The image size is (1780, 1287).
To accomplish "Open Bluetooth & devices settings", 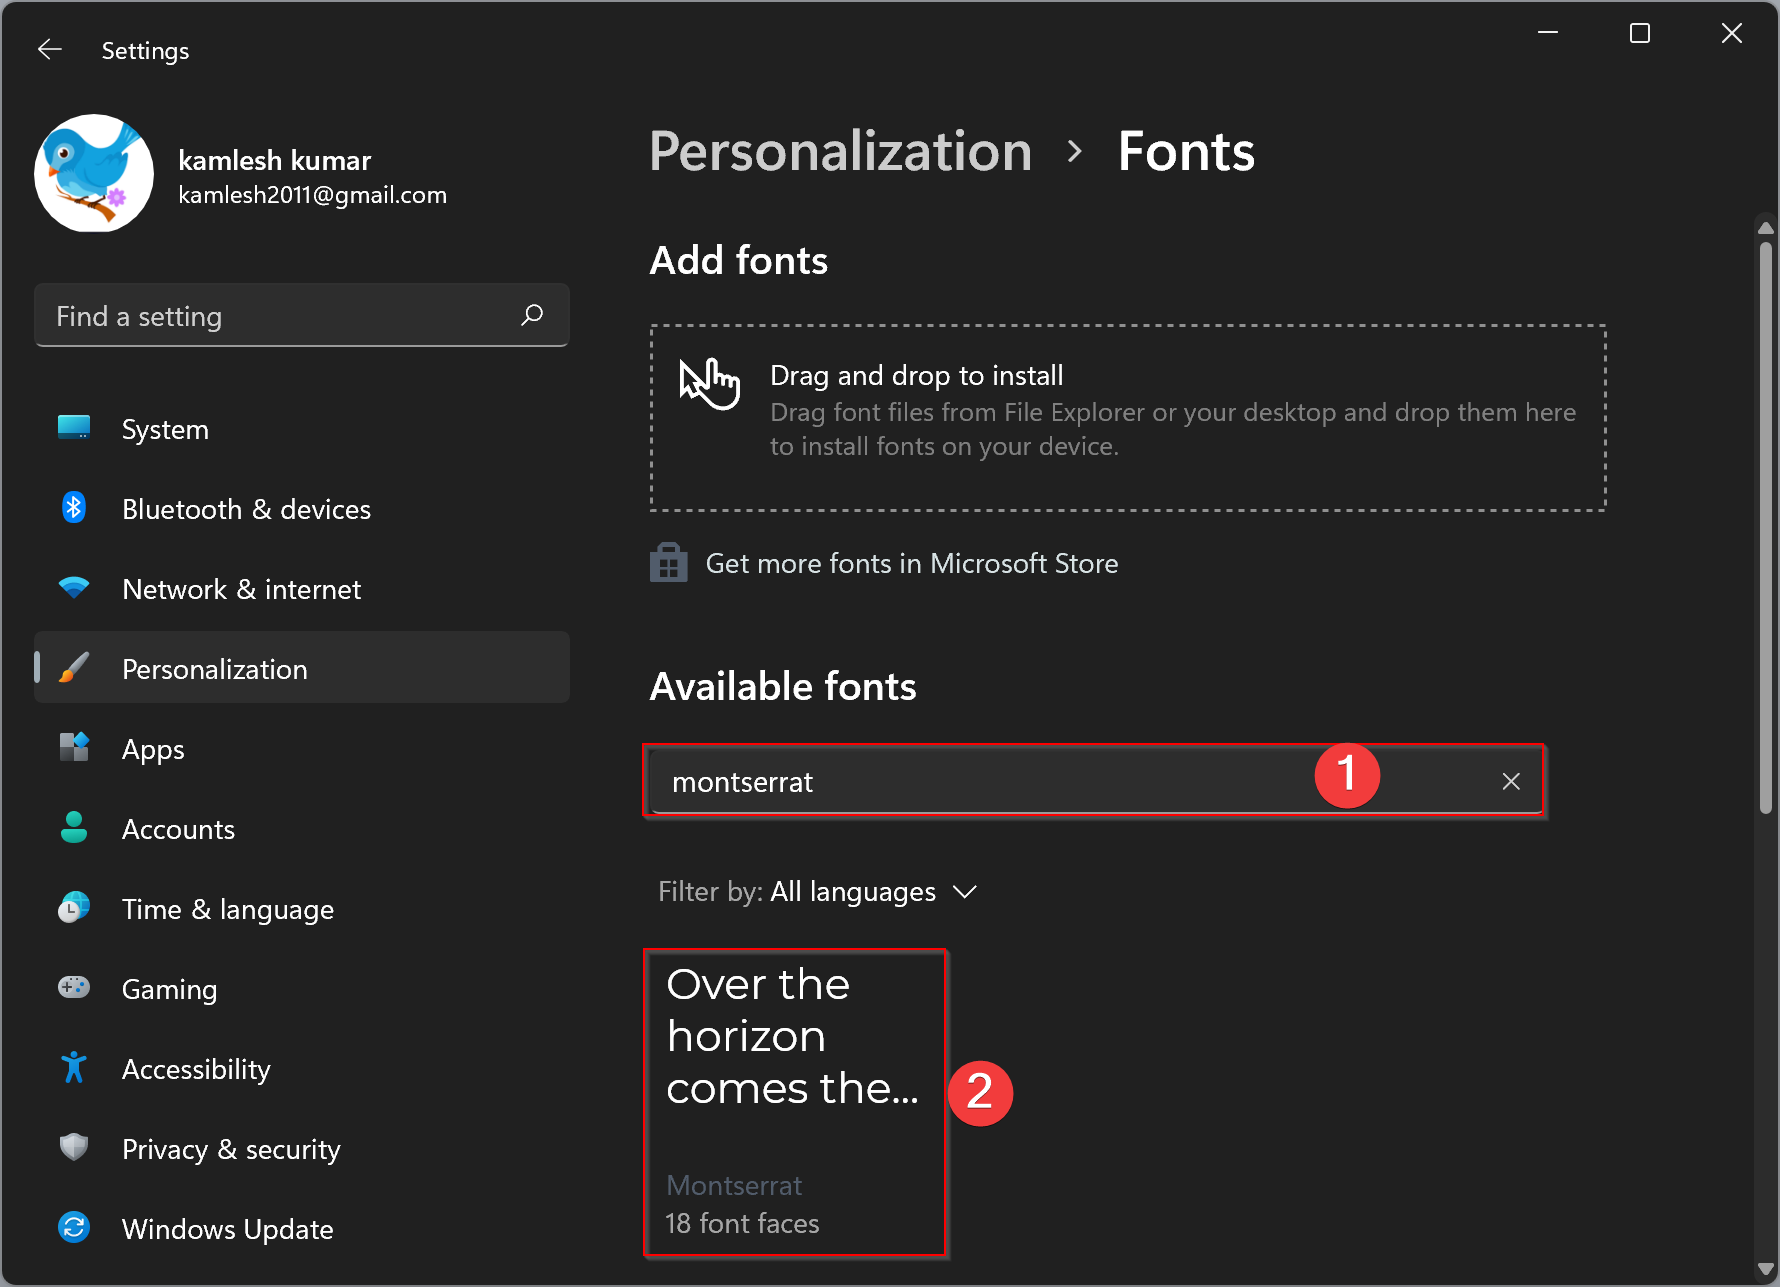I will 302,509.
